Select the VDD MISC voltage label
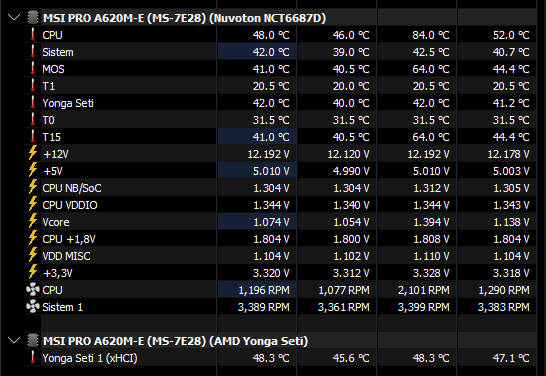 (67, 256)
